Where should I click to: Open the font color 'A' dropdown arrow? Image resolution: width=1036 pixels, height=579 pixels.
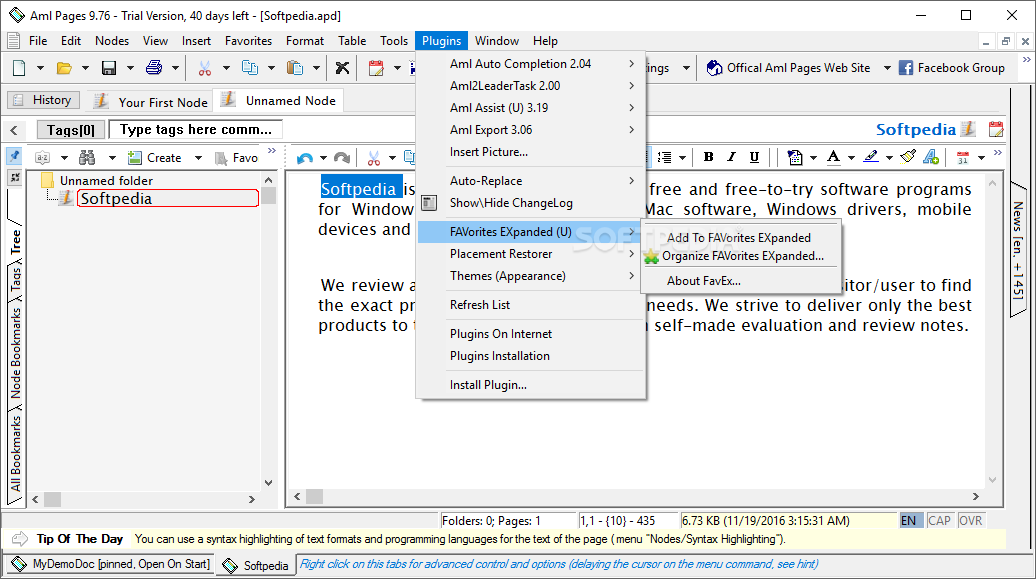click(851, 158)
